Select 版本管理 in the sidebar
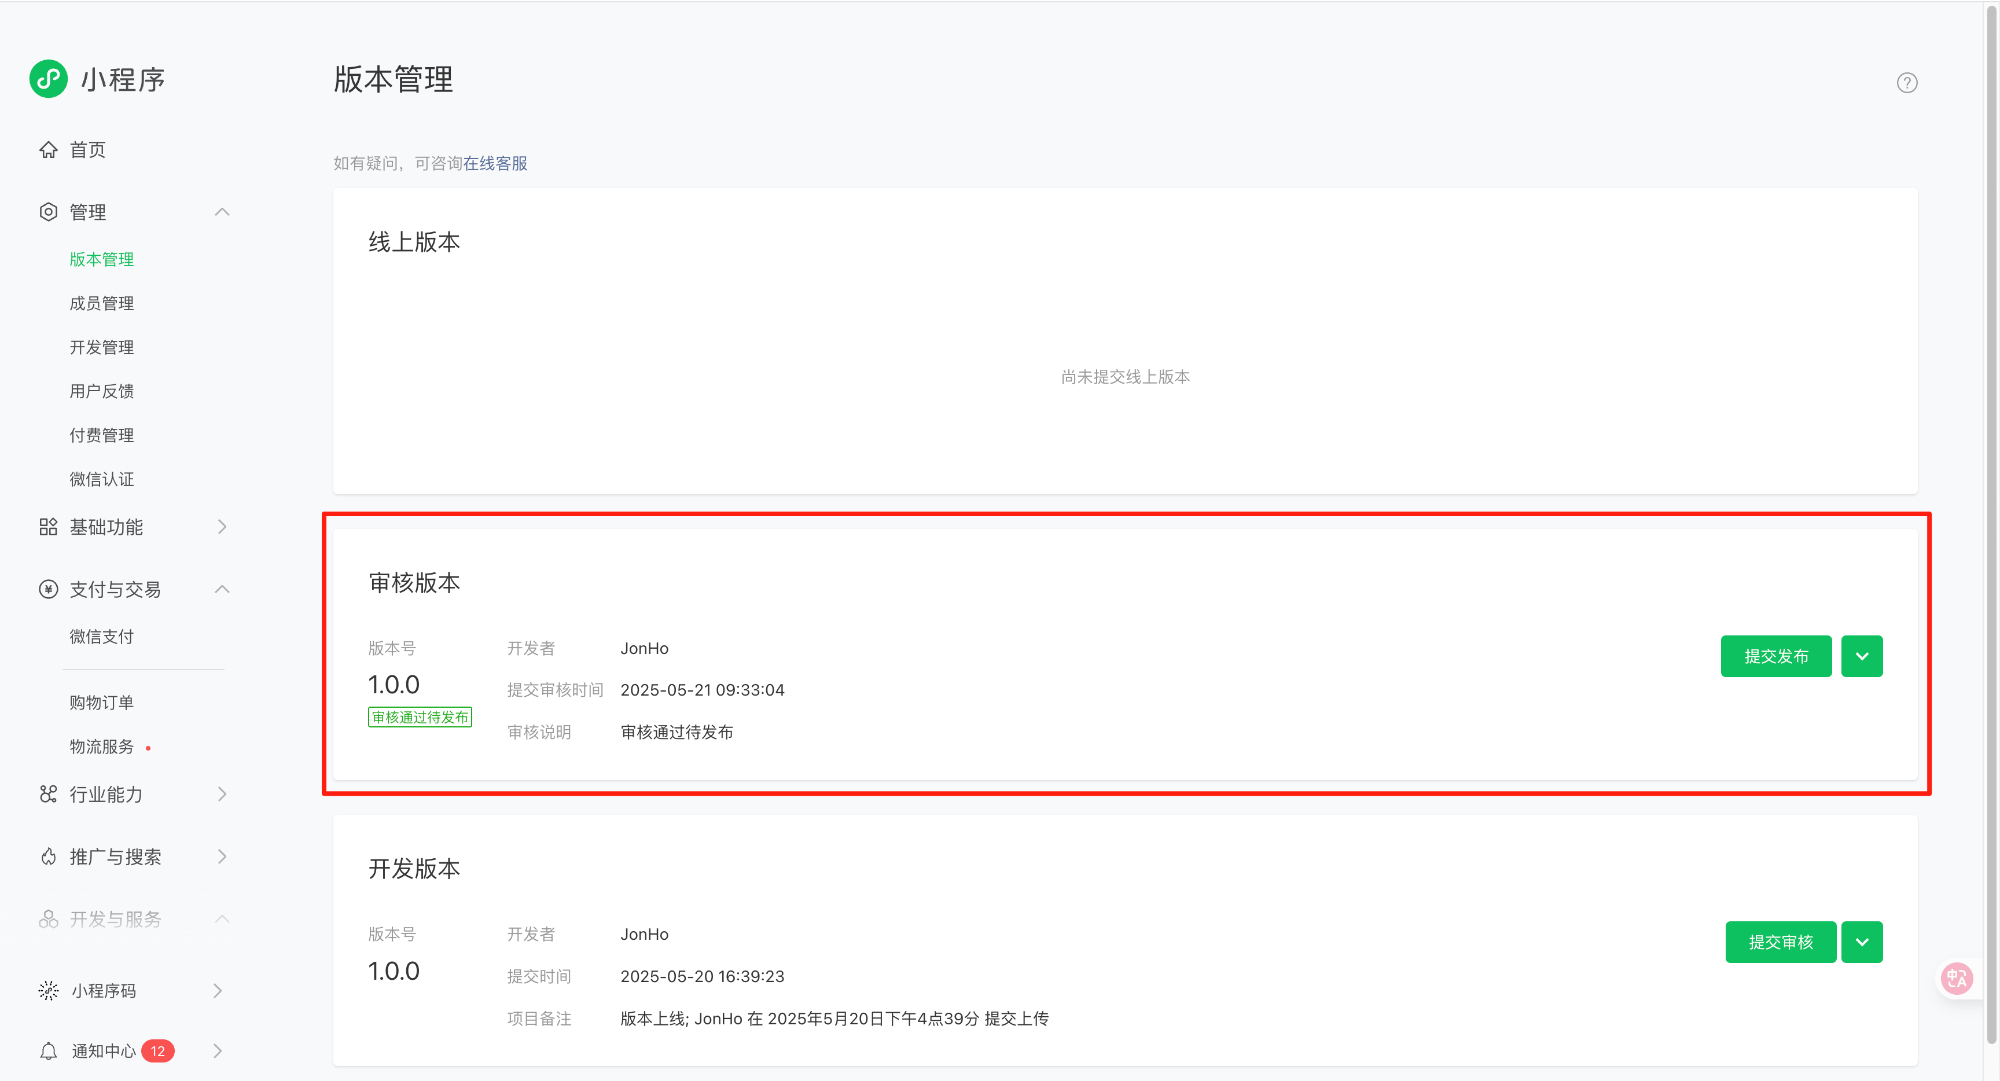 pos(102,259)
